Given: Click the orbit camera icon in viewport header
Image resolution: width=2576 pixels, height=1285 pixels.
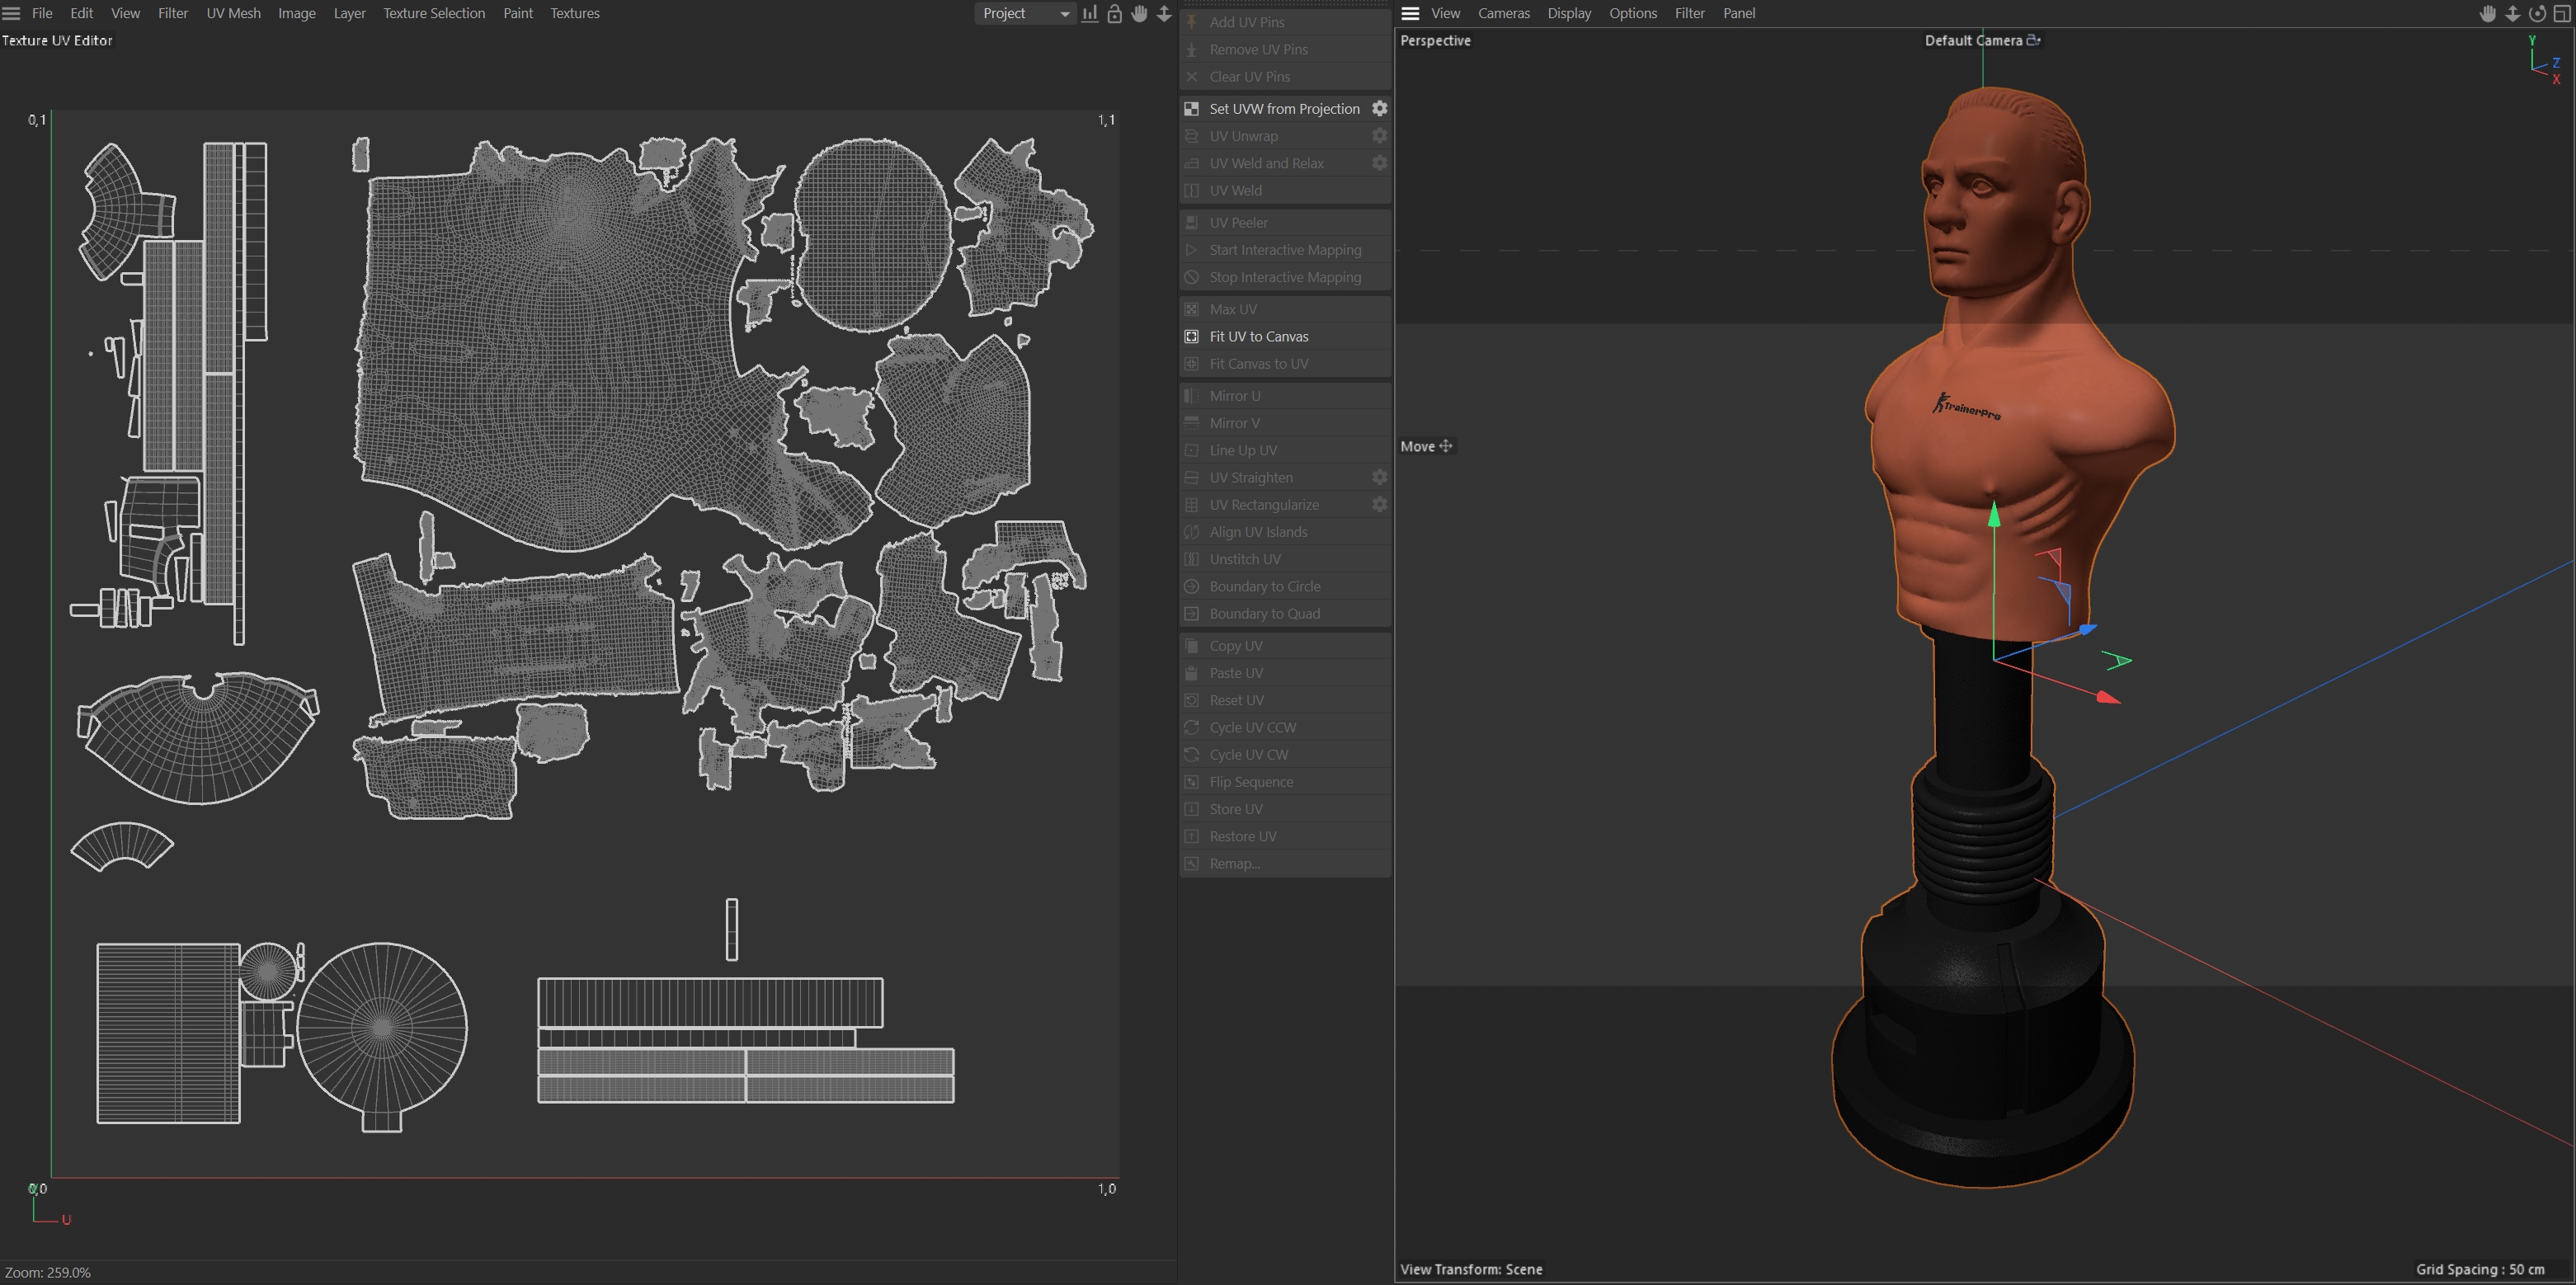Looking at the screenshot, I should point(2537,13).
